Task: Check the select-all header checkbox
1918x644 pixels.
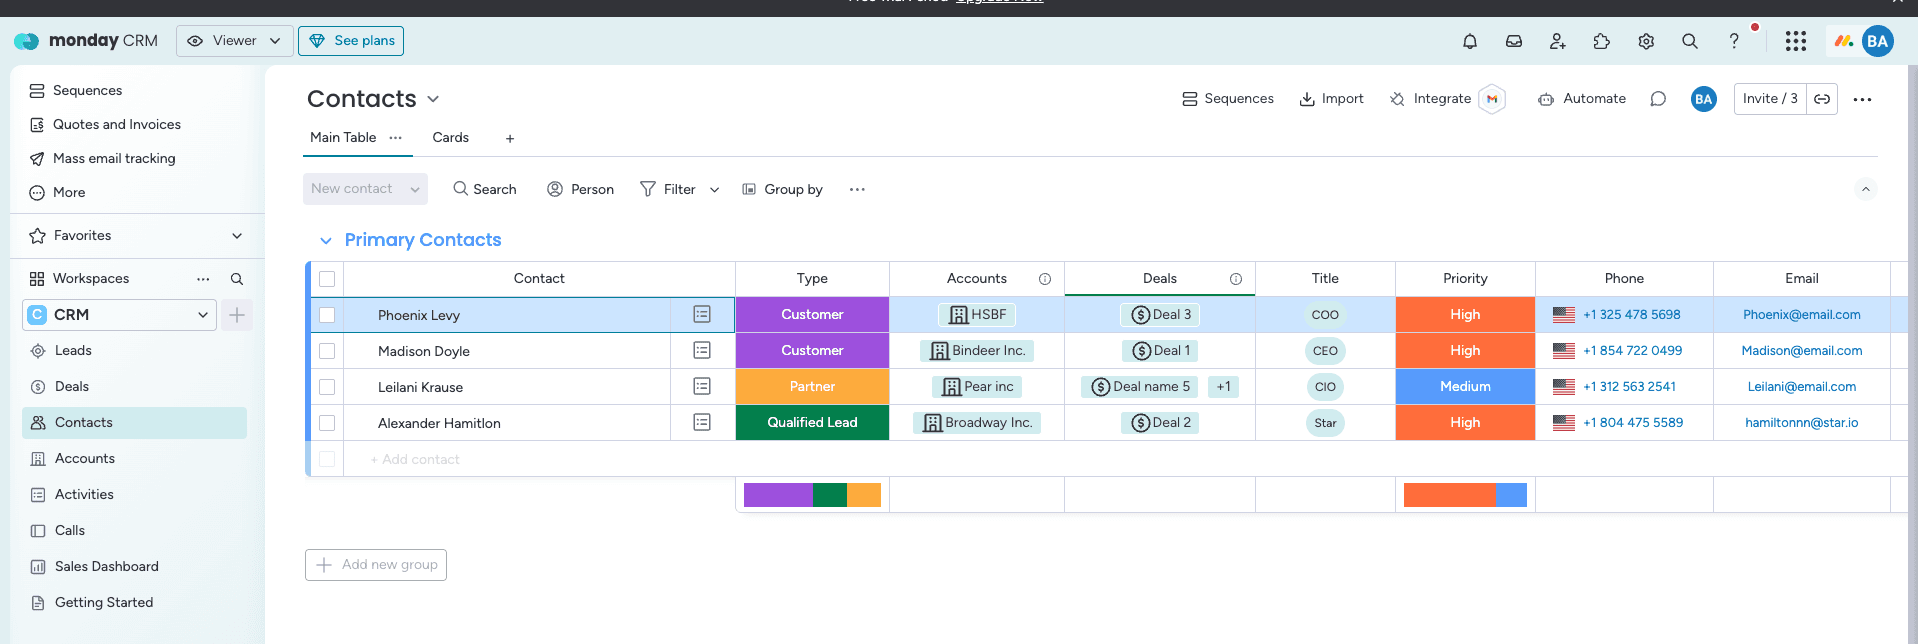Action: pyautogui.click(x=327, y=279)
